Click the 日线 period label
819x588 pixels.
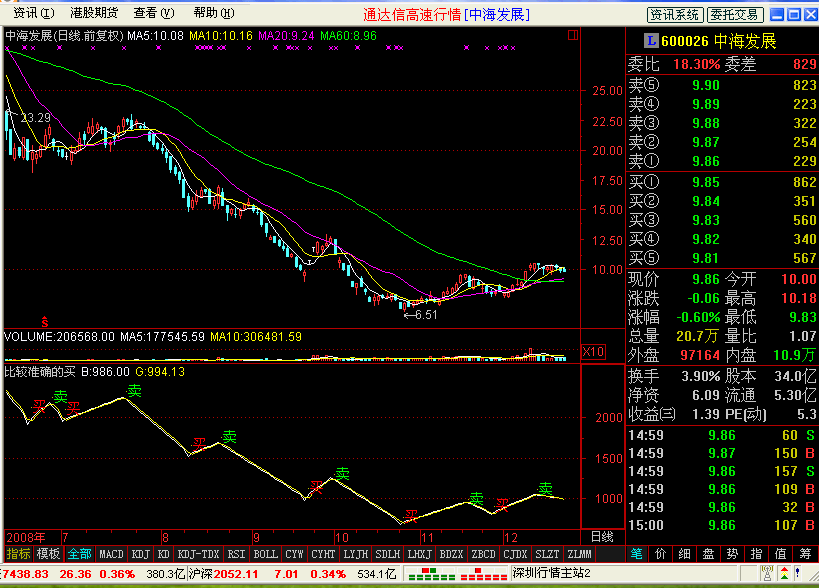[602, 537]
